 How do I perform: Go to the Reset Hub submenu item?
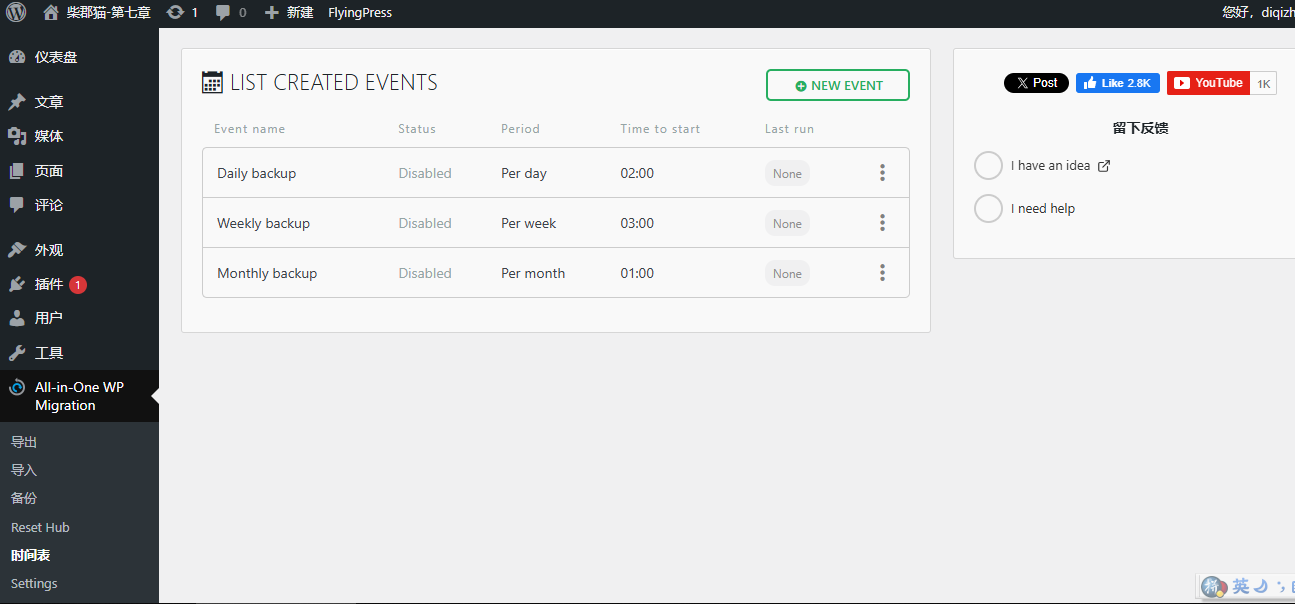click(40, 527)
